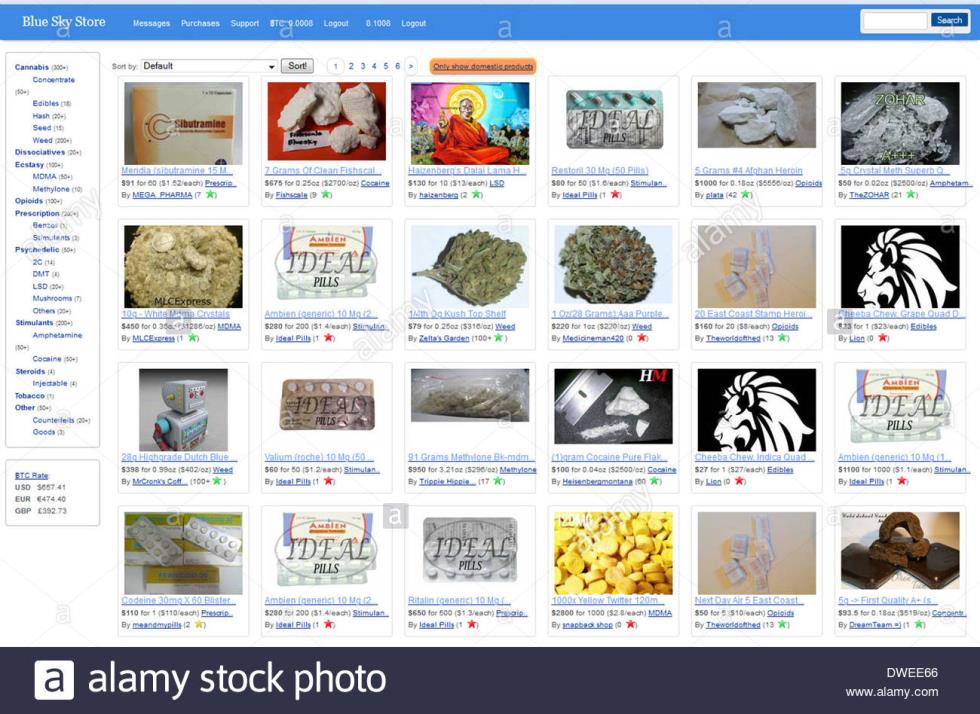Image resolution: width=980 pixels, height=714 pixels.
Task: Click green star beside haizenberg seller
Action: click(x=477, y=195)
